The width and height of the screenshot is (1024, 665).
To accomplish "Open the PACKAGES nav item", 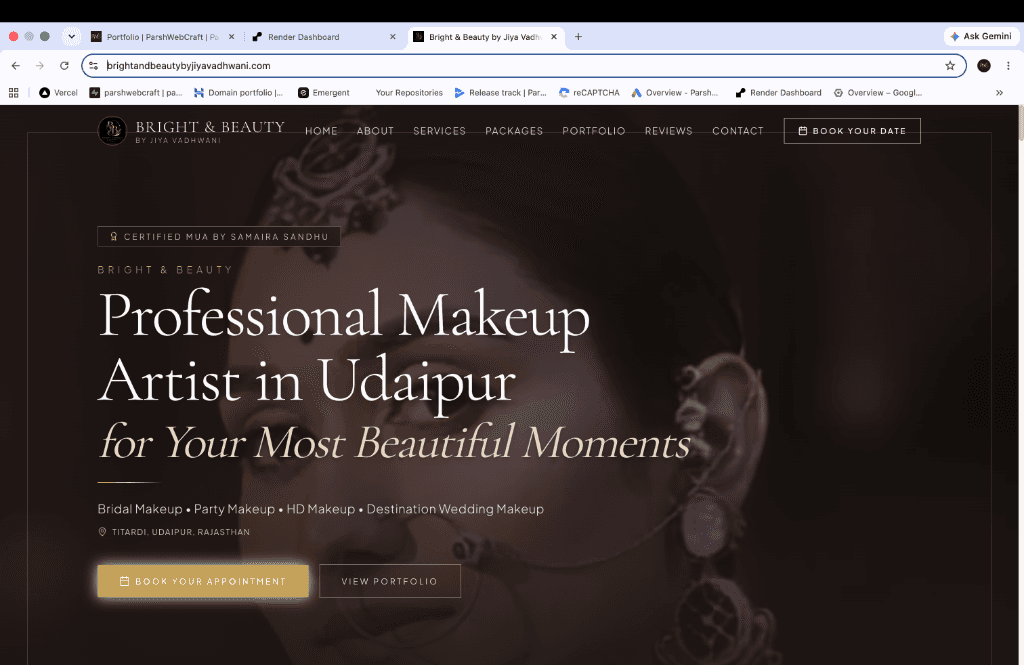I will tap(514, 131).
